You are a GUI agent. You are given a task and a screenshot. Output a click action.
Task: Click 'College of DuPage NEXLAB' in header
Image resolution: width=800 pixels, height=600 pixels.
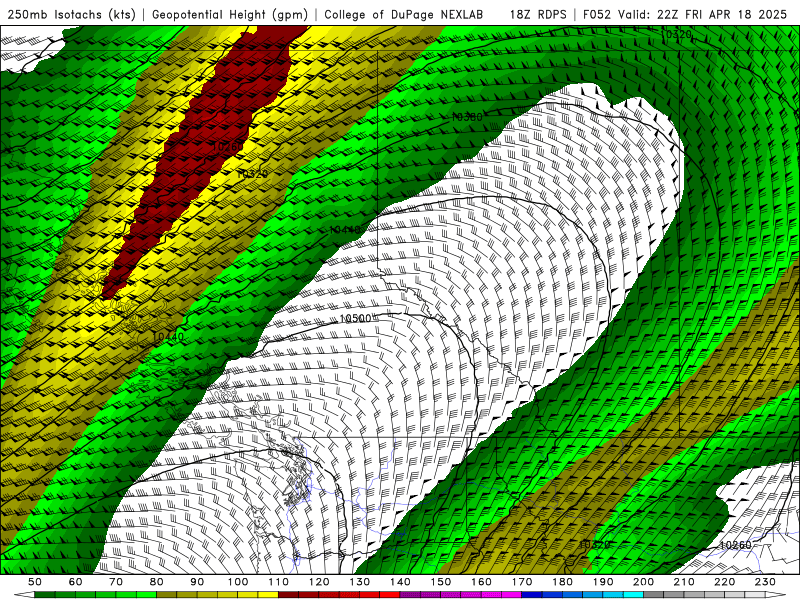(404, 14)
